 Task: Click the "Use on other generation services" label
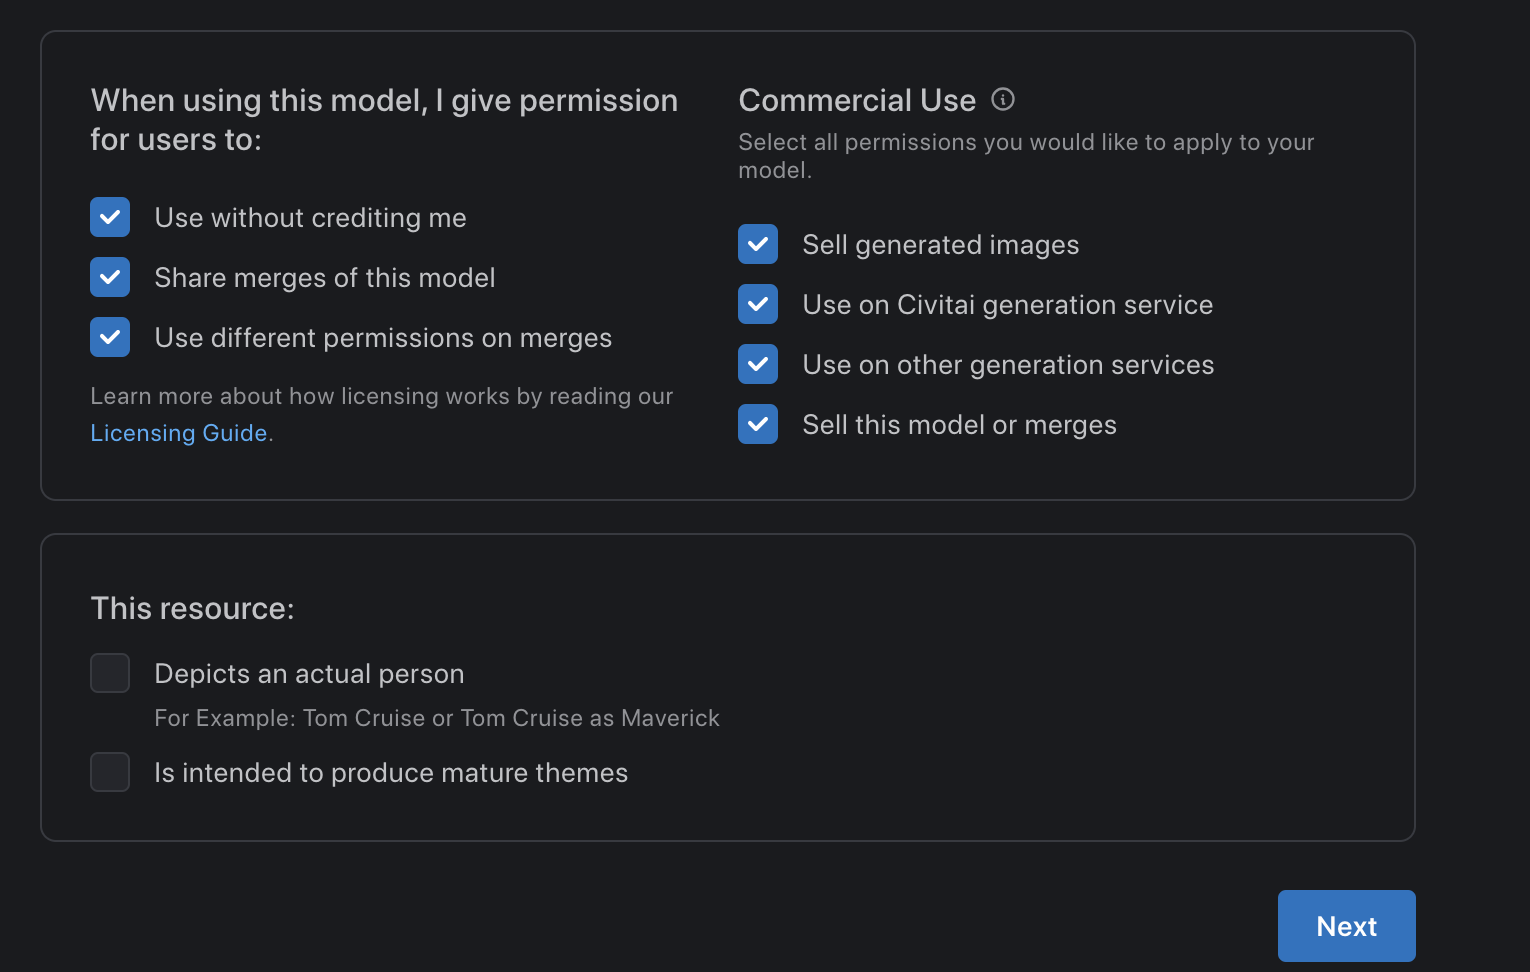click(1008, 365)
